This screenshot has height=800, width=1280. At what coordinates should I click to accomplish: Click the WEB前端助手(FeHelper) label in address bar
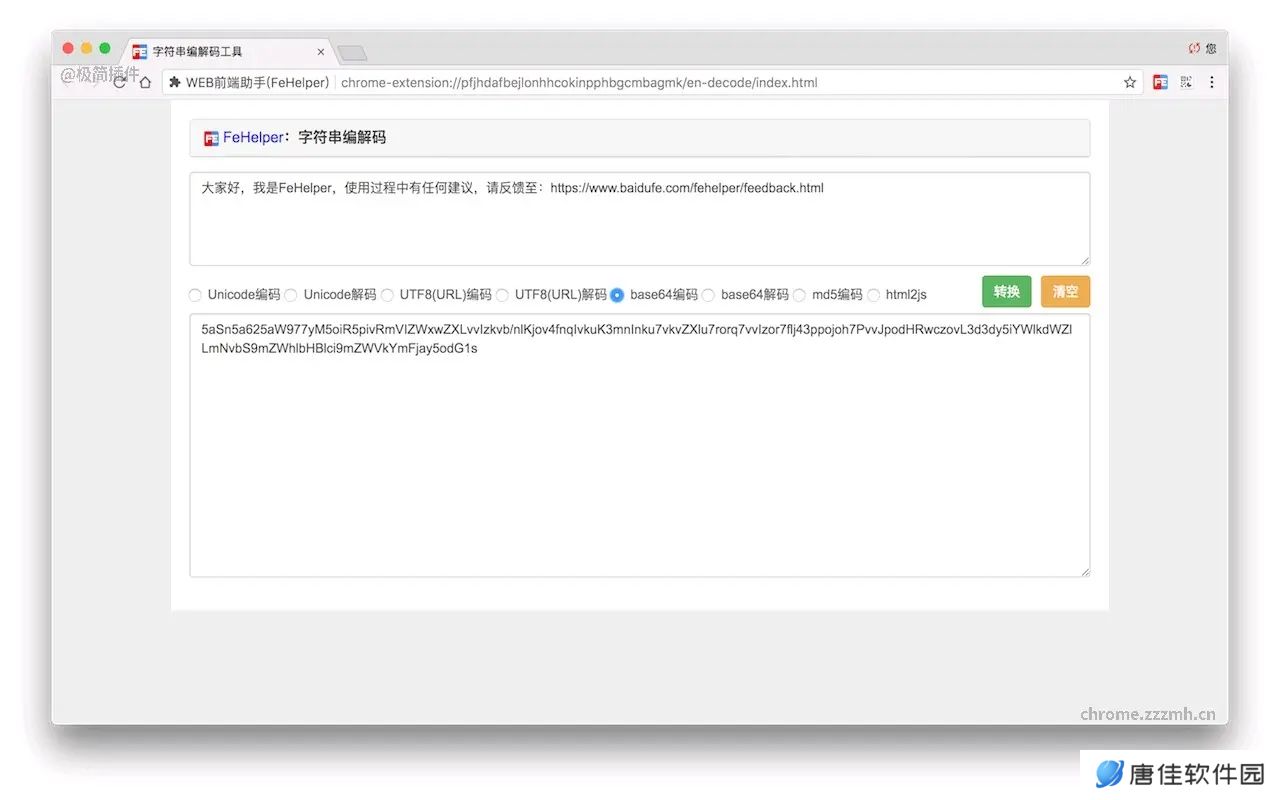tap(258, 83)
